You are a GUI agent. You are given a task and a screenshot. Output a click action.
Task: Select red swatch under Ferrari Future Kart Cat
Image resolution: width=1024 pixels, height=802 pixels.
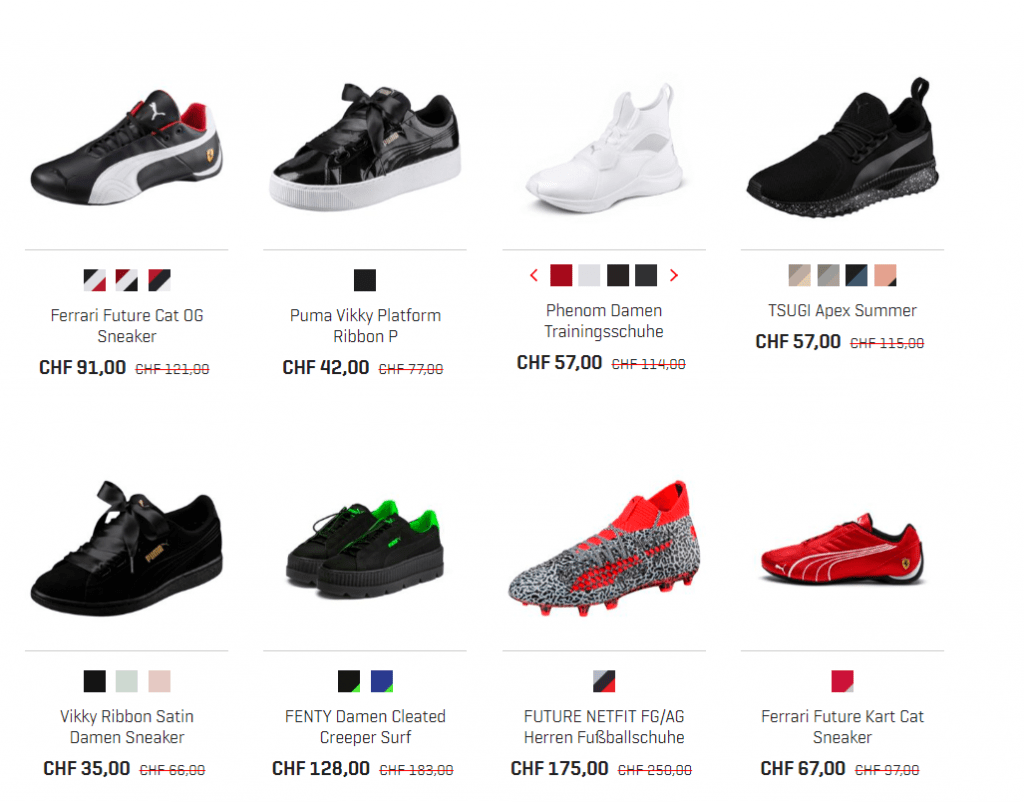coord(842,681)
